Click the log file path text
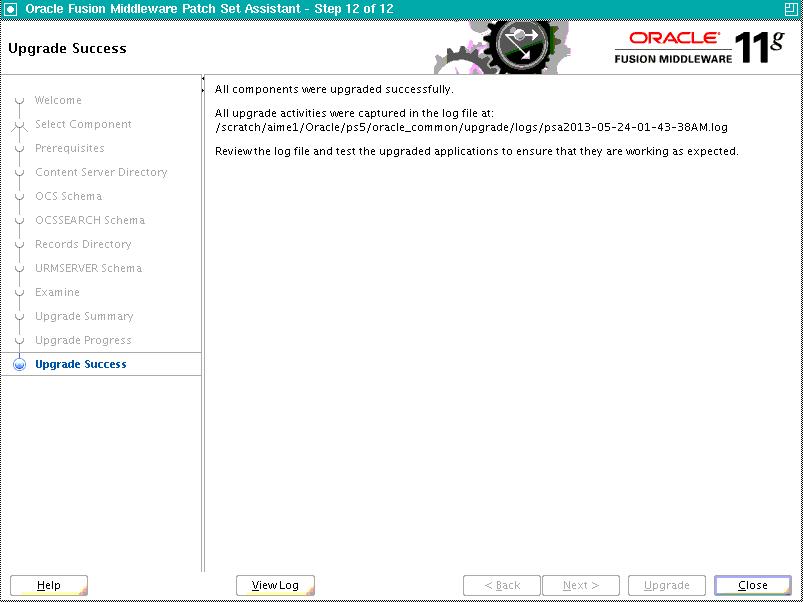This screenshot has height=602, width=803. coord(471,127)
